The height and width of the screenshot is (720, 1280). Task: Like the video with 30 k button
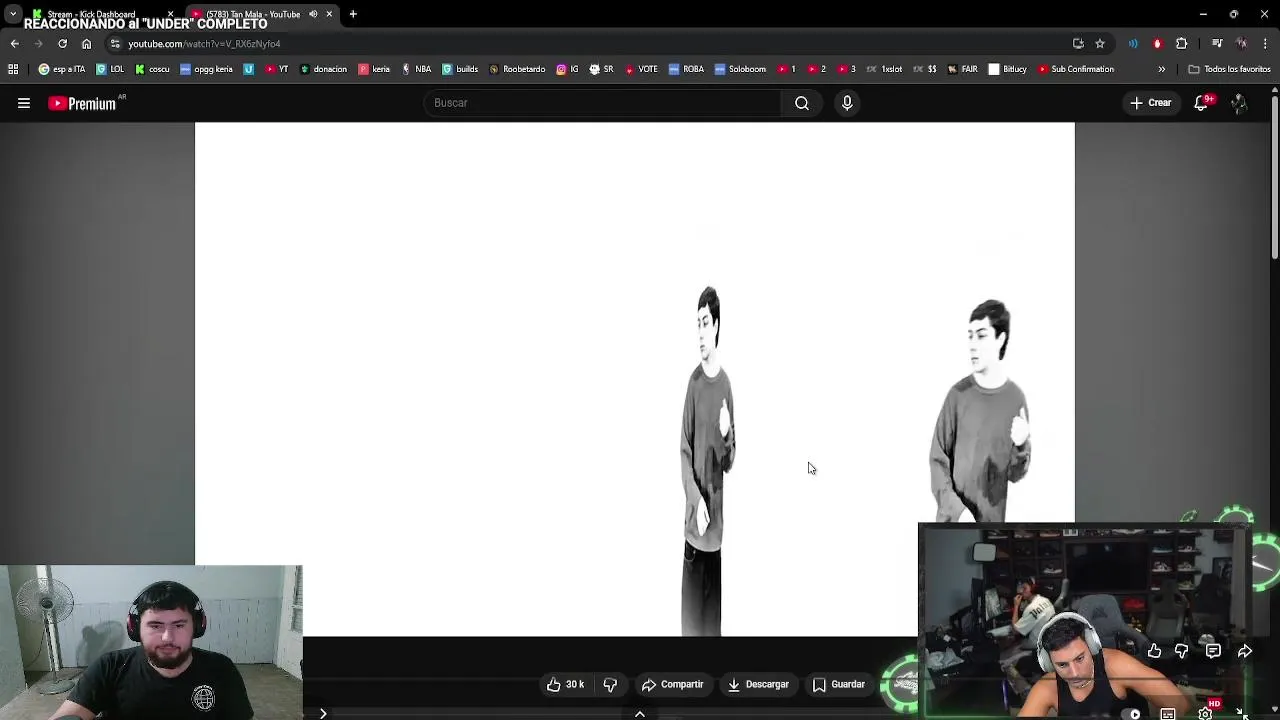565,684
